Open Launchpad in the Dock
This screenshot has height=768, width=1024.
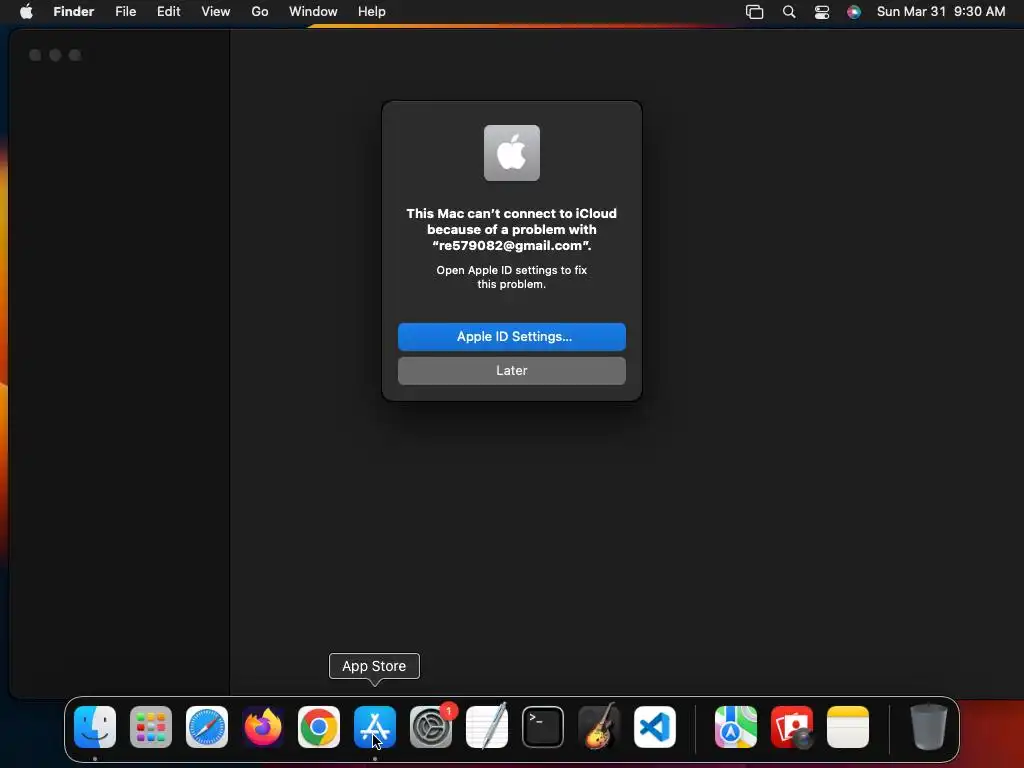(151, 727)
